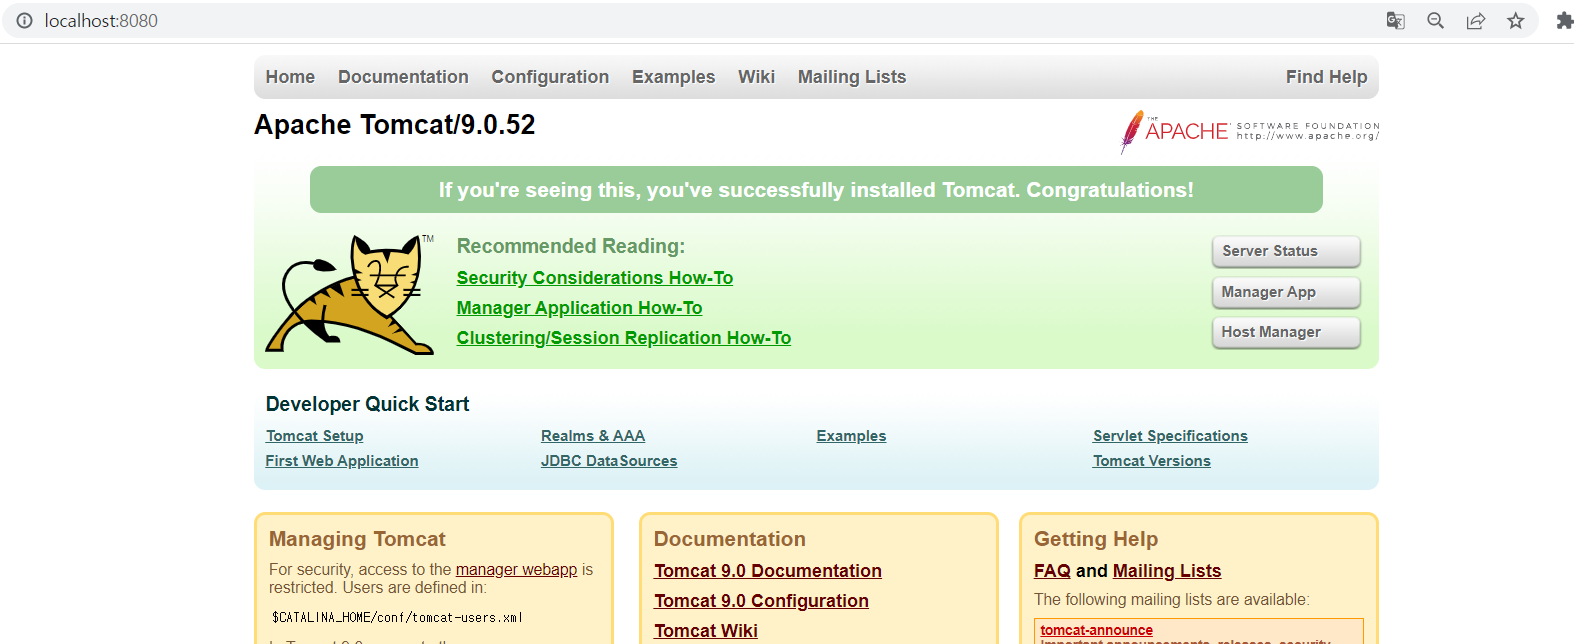Click the translate page icon
1574x644 pixels.
pos(1395,21)
